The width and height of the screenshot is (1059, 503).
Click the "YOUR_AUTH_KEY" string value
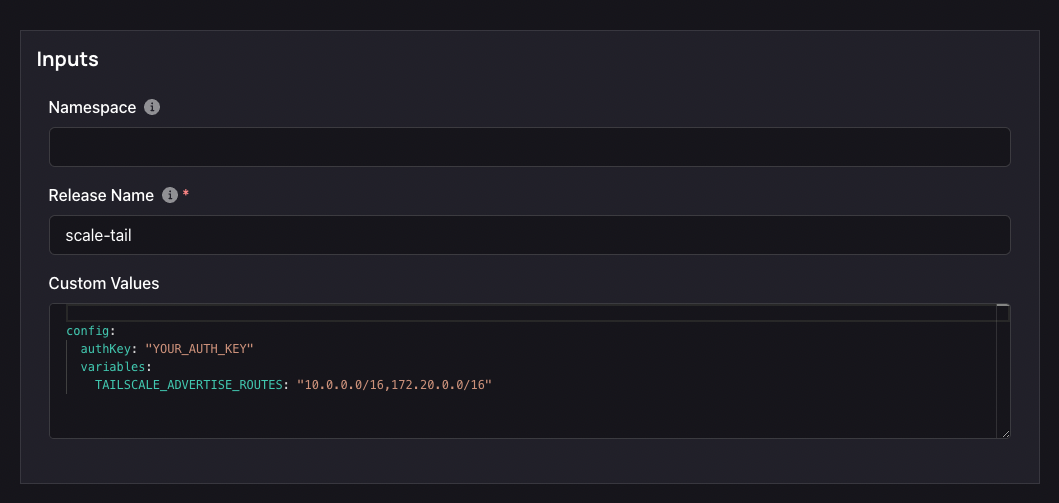click(x=199, y=349)
